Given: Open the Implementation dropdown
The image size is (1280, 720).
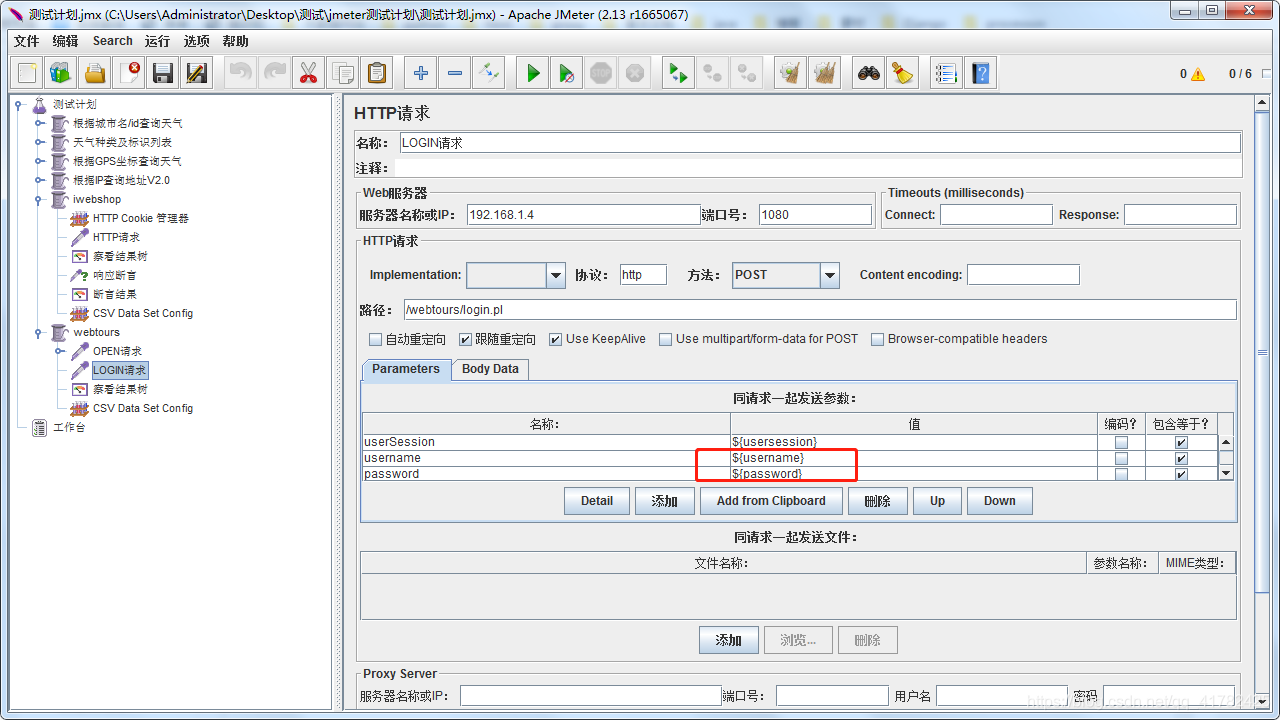Looking at the screenshot, I should coord(556,275).
